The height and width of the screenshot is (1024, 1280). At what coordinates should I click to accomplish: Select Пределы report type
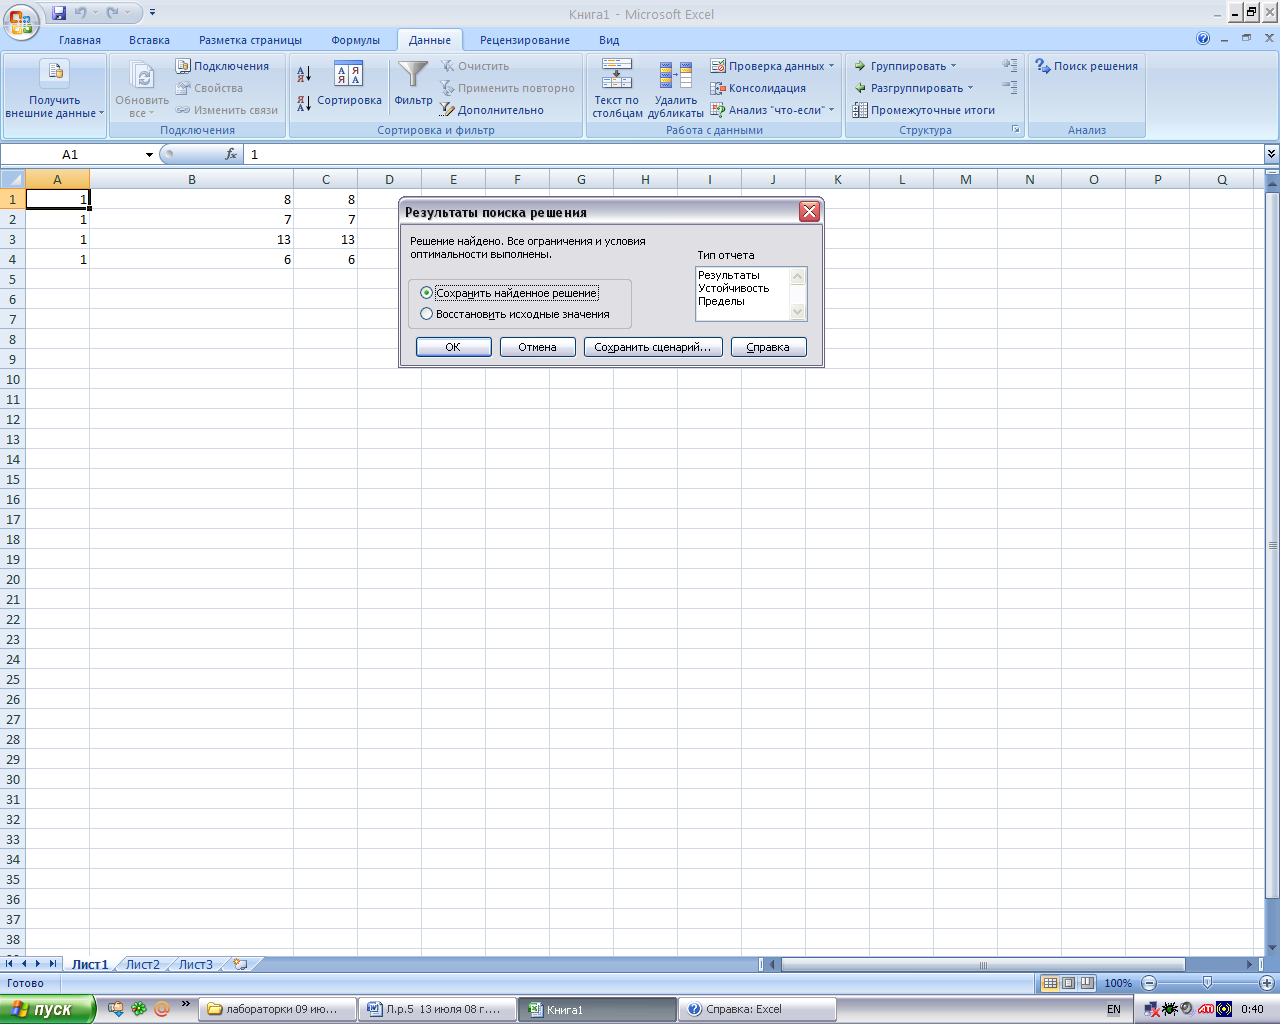pos(722,301)
